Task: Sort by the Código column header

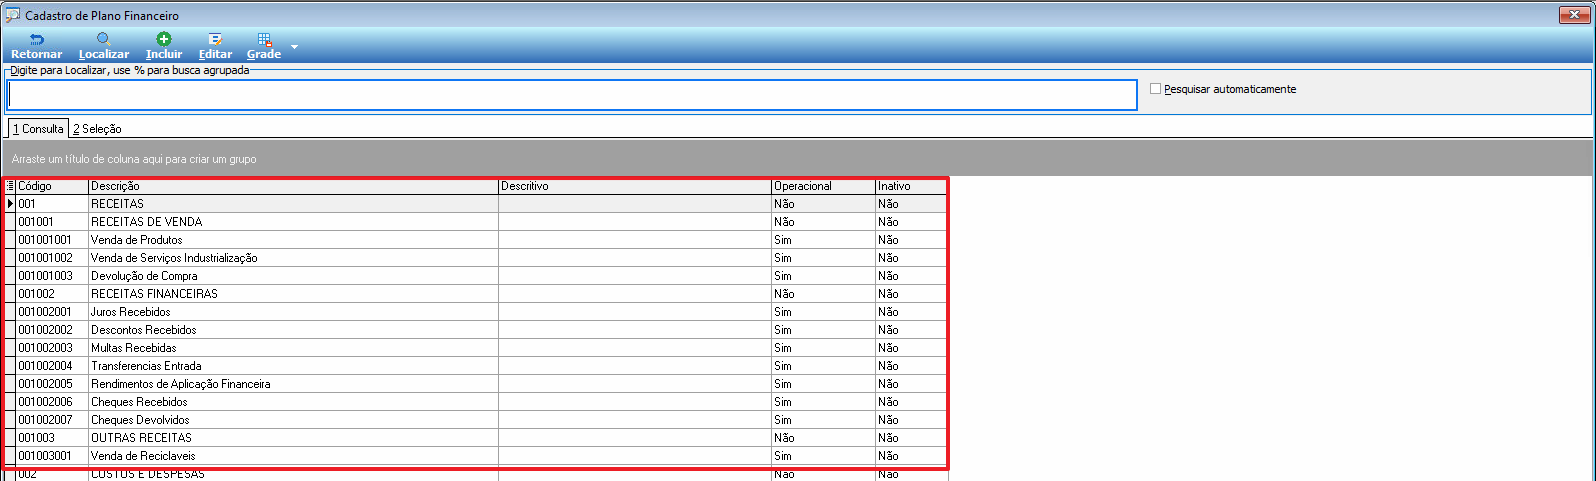Action: pyautogui.click(x=52, y=186)
